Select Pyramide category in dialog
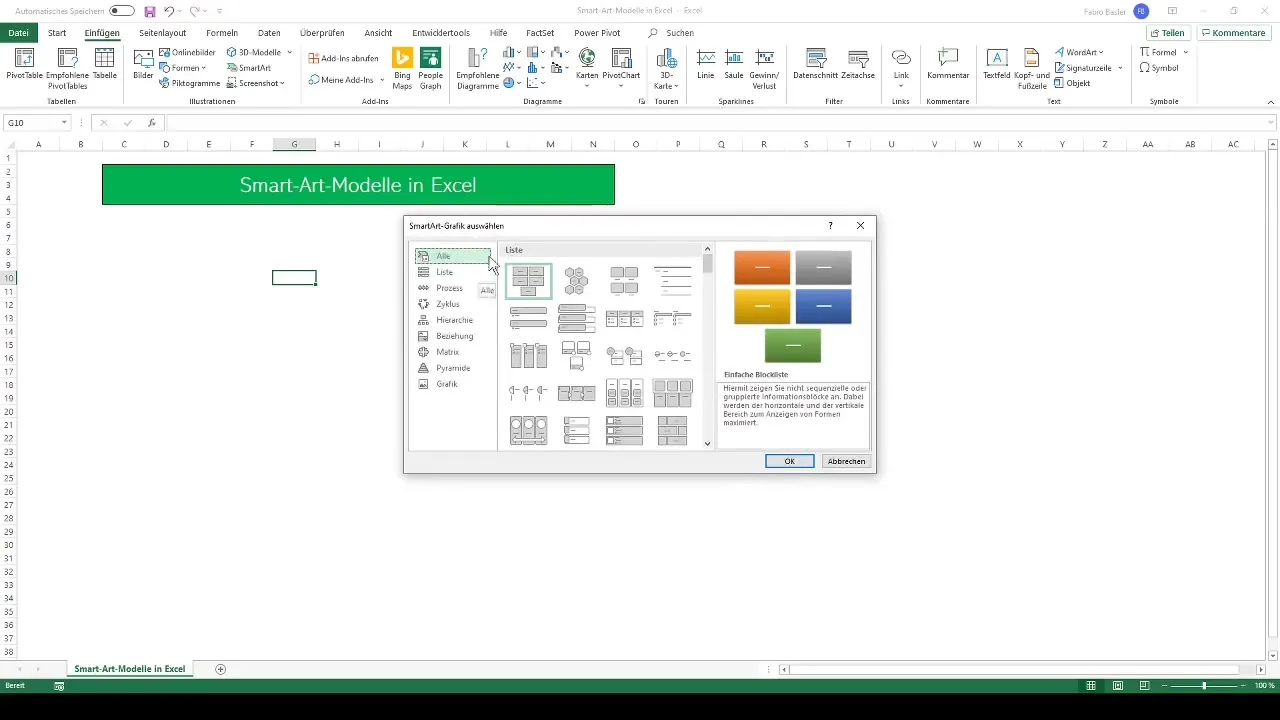 pyautogui.click(x=452, y=368)
